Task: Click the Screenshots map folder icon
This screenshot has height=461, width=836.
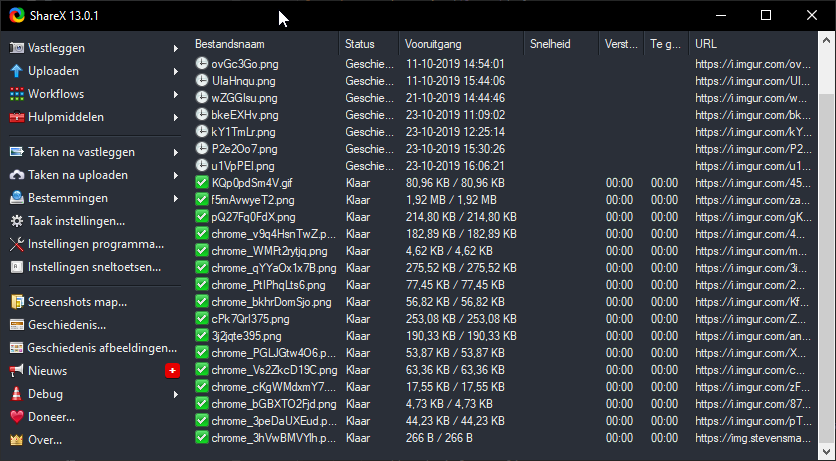Action: [x=16, y=302]
